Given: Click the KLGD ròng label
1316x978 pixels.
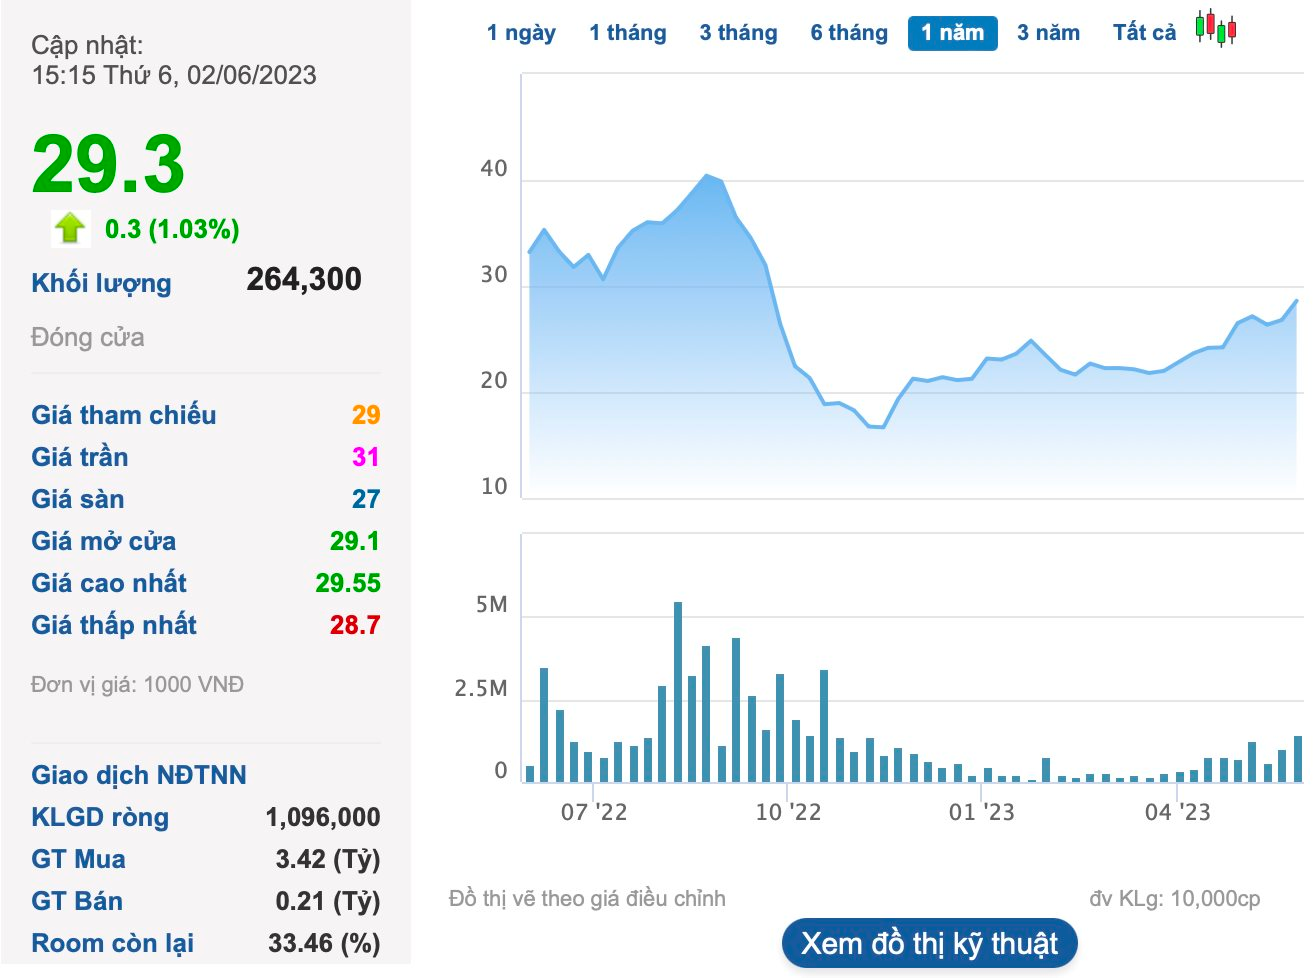Looking at the screenshot, I should pyautogui.click(x=100, y=817).
